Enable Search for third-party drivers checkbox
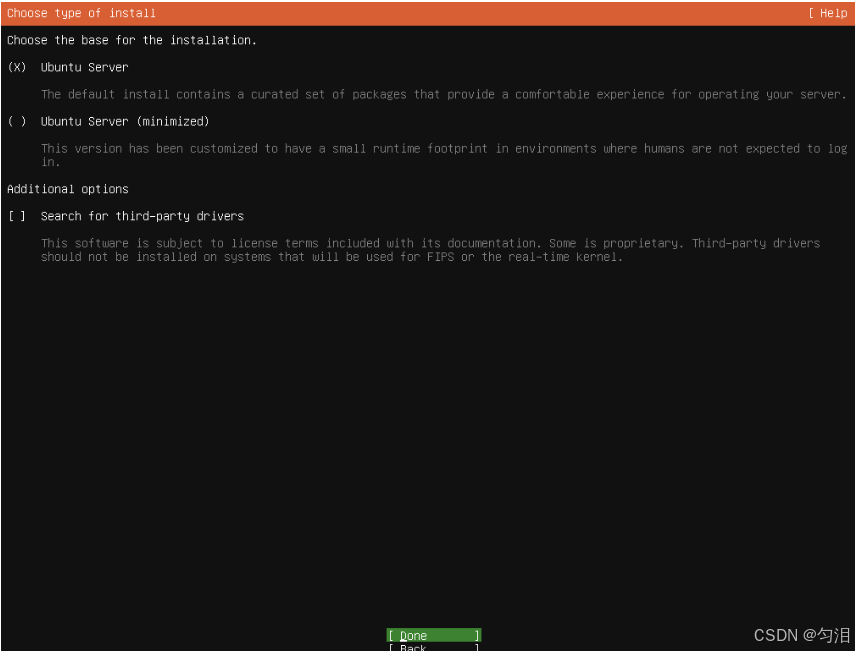 click(17, 216)
